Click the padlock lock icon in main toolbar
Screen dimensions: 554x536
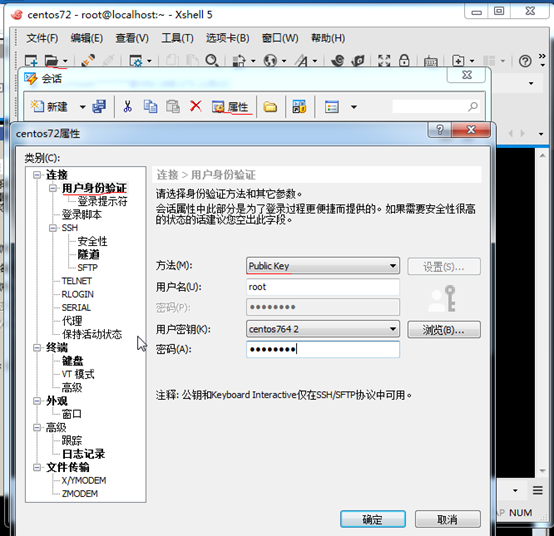click(404, 60)
